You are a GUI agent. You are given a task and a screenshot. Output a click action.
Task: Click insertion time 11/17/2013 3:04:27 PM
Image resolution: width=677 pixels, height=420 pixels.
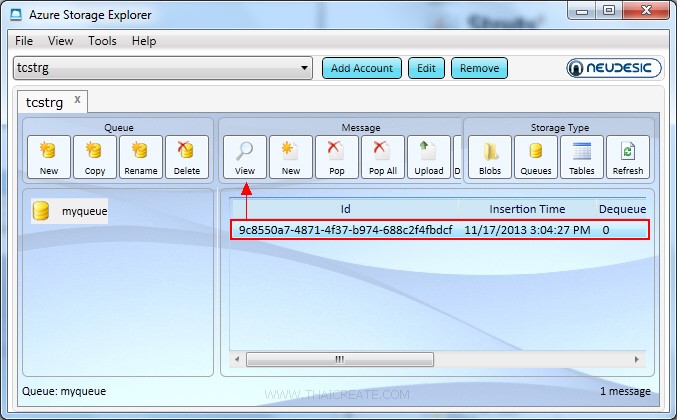click(527, 230)
